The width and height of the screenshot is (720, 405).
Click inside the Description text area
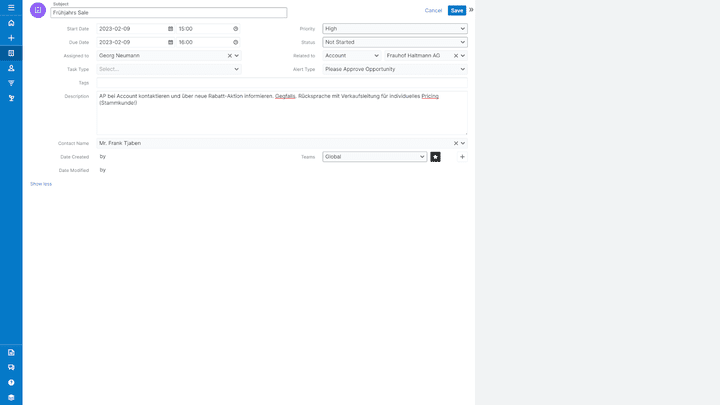pos(282,113)
